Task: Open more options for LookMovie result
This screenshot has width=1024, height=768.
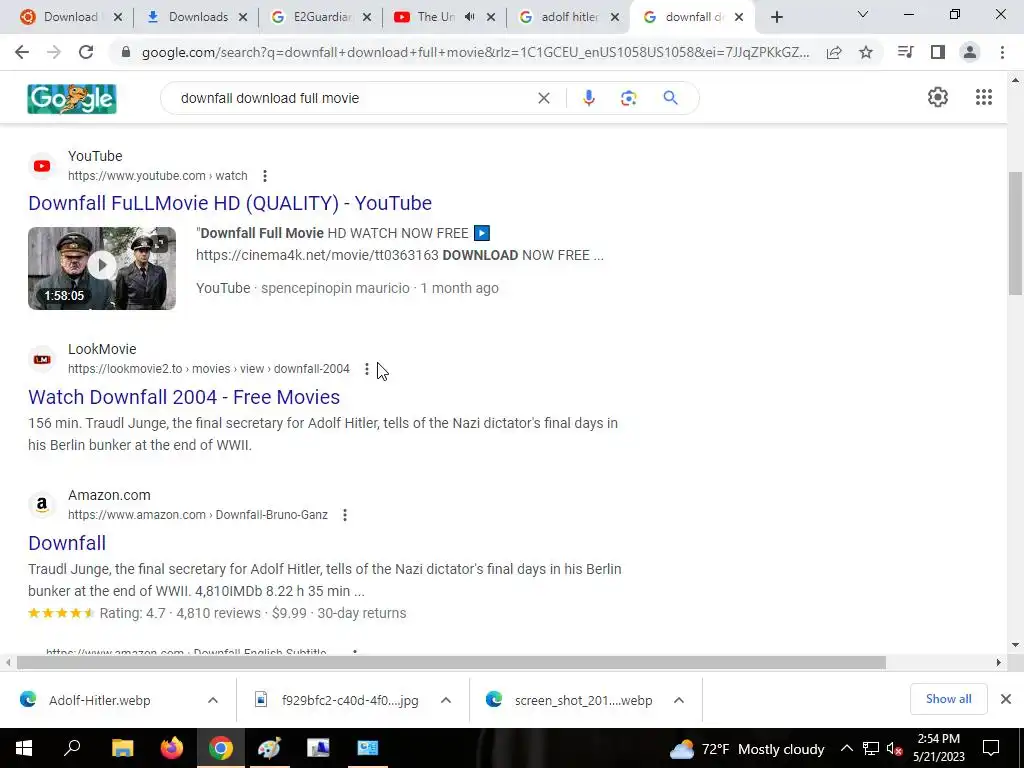Action: 367,369
